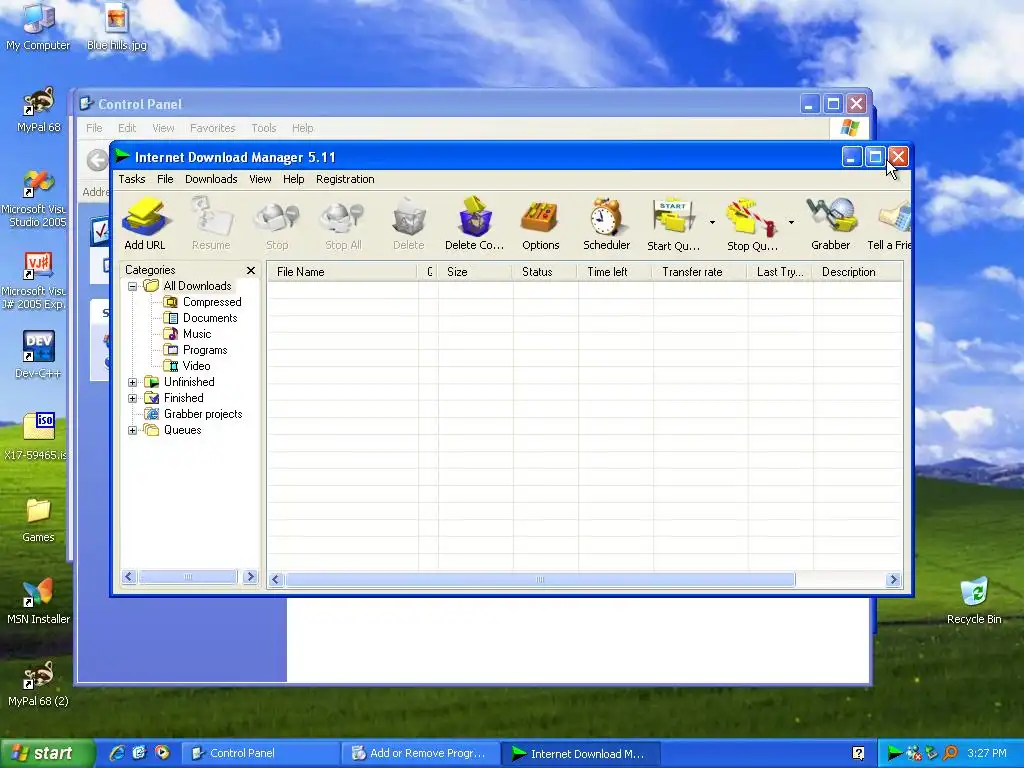Sort by Transfer rate column header
Screen dimensions: 1024x768
[x=699, y=272]
